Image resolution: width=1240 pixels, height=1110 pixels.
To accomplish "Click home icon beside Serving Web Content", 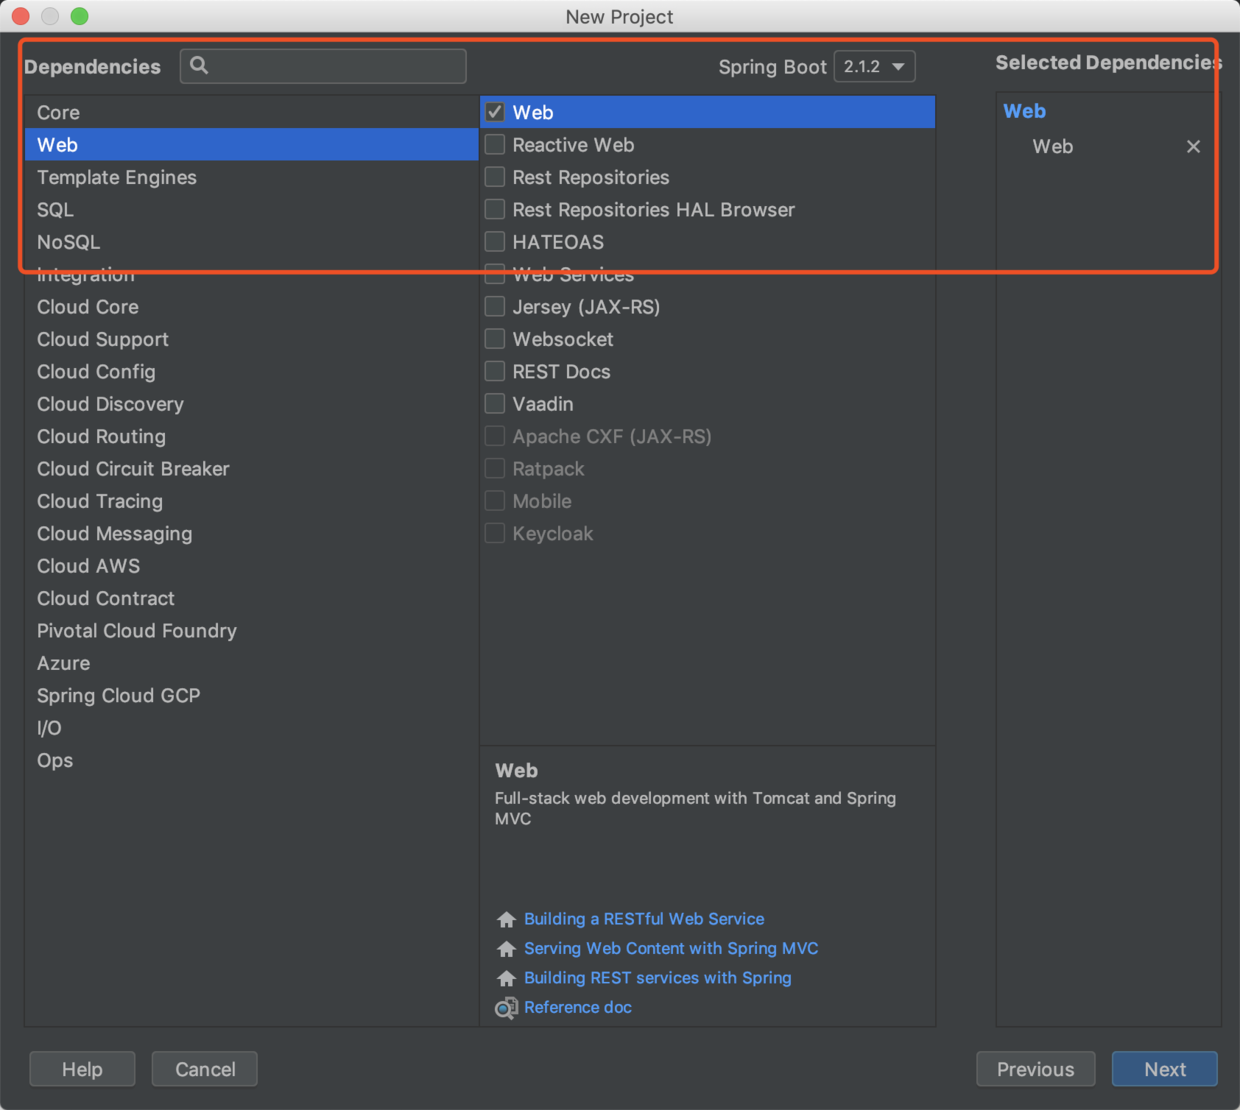I will (x=507, y=949).
